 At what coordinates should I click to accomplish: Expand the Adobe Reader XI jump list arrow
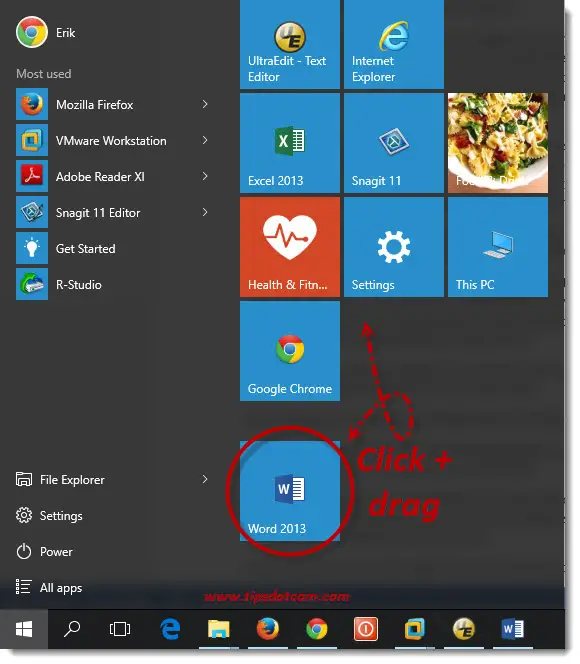click(x=205, y=176)
